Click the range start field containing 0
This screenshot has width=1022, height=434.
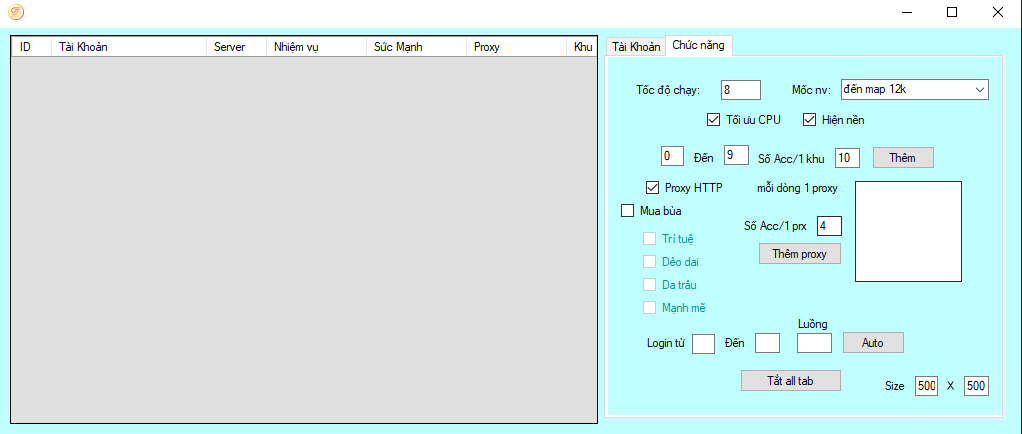pyautogui.click(x=672, y=157)
